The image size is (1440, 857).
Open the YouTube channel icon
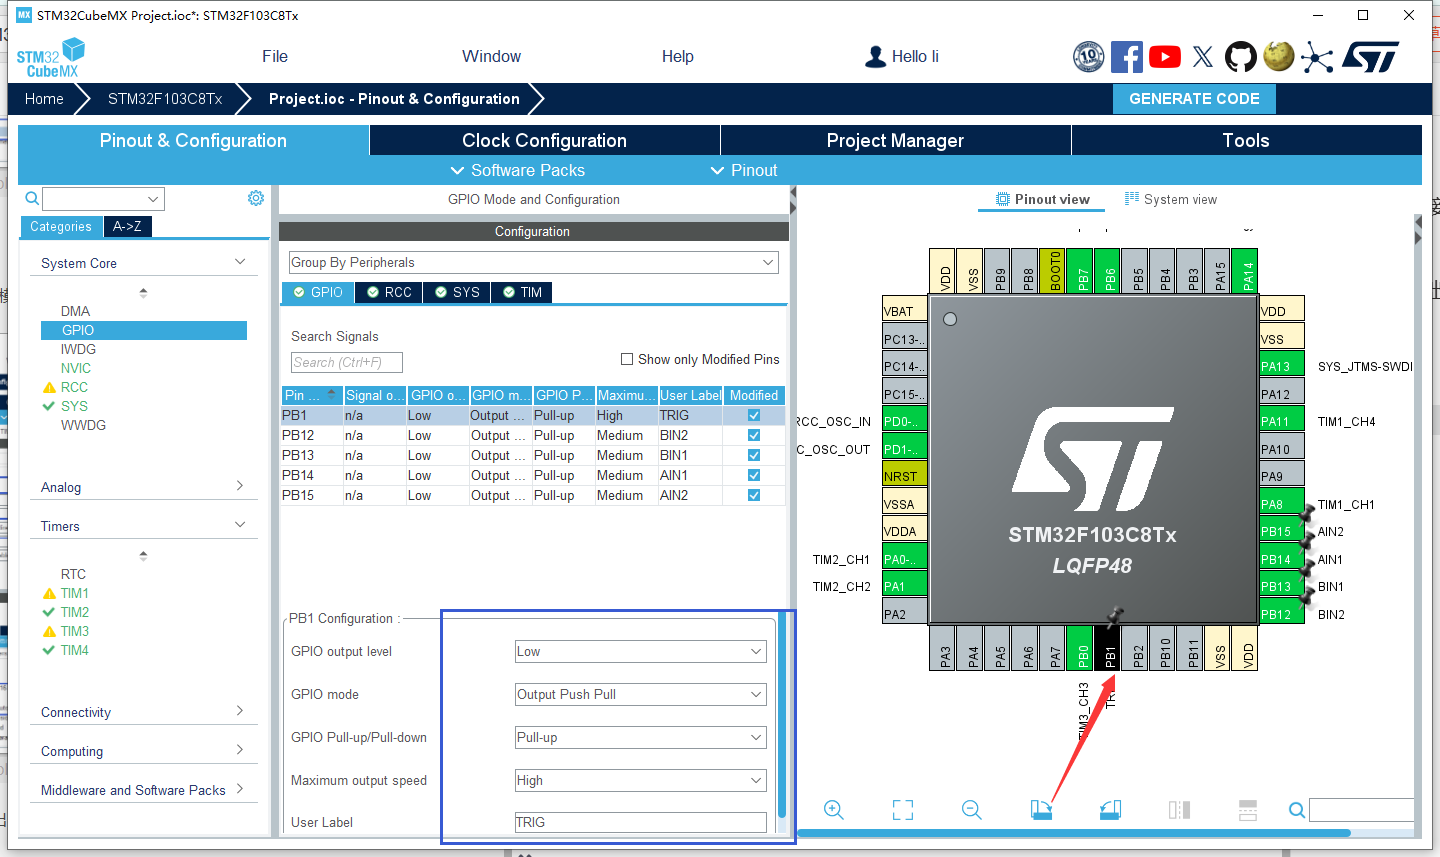coord(1165,57)
